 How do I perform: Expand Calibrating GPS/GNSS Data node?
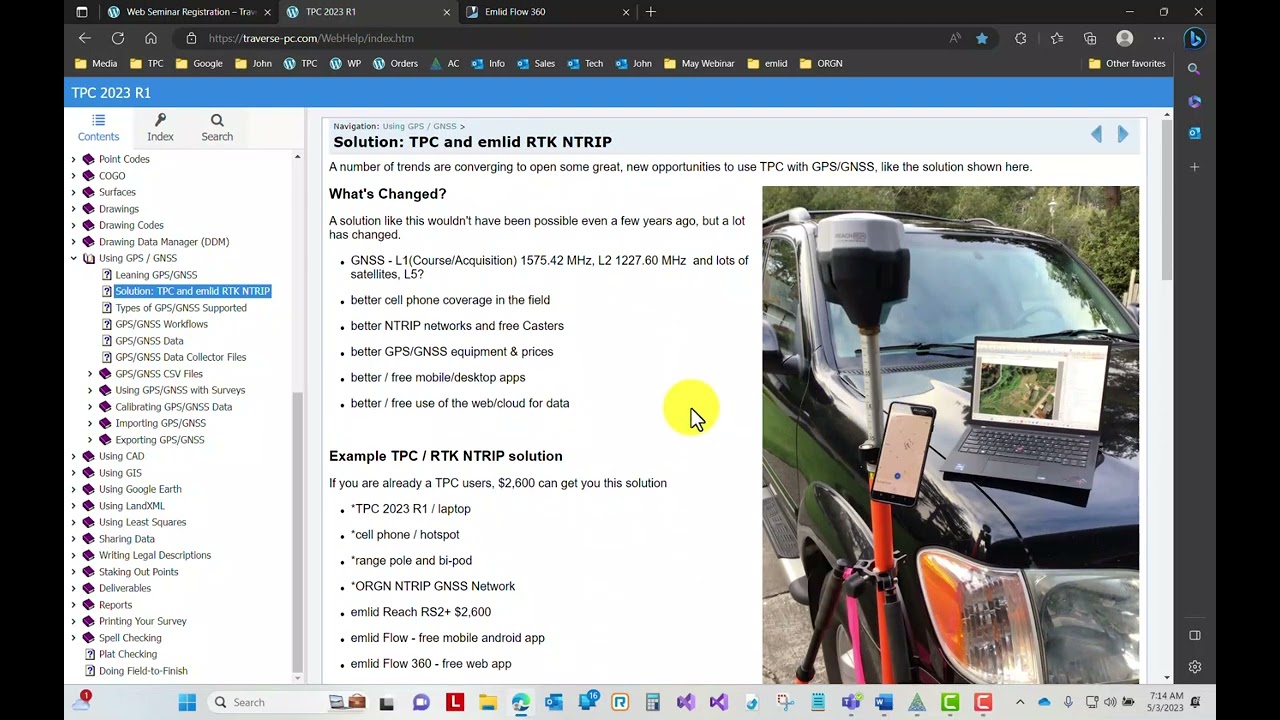90,407
